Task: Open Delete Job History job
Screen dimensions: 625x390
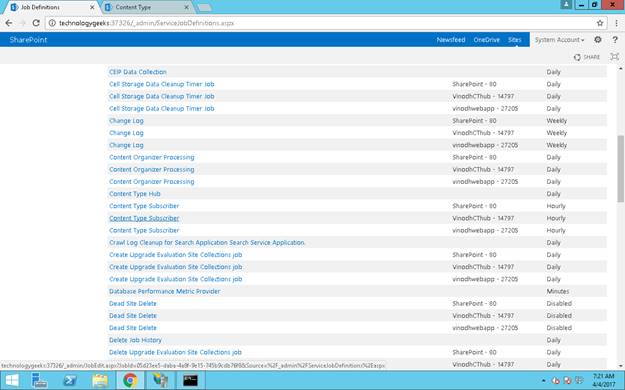Action: point(136,340)
